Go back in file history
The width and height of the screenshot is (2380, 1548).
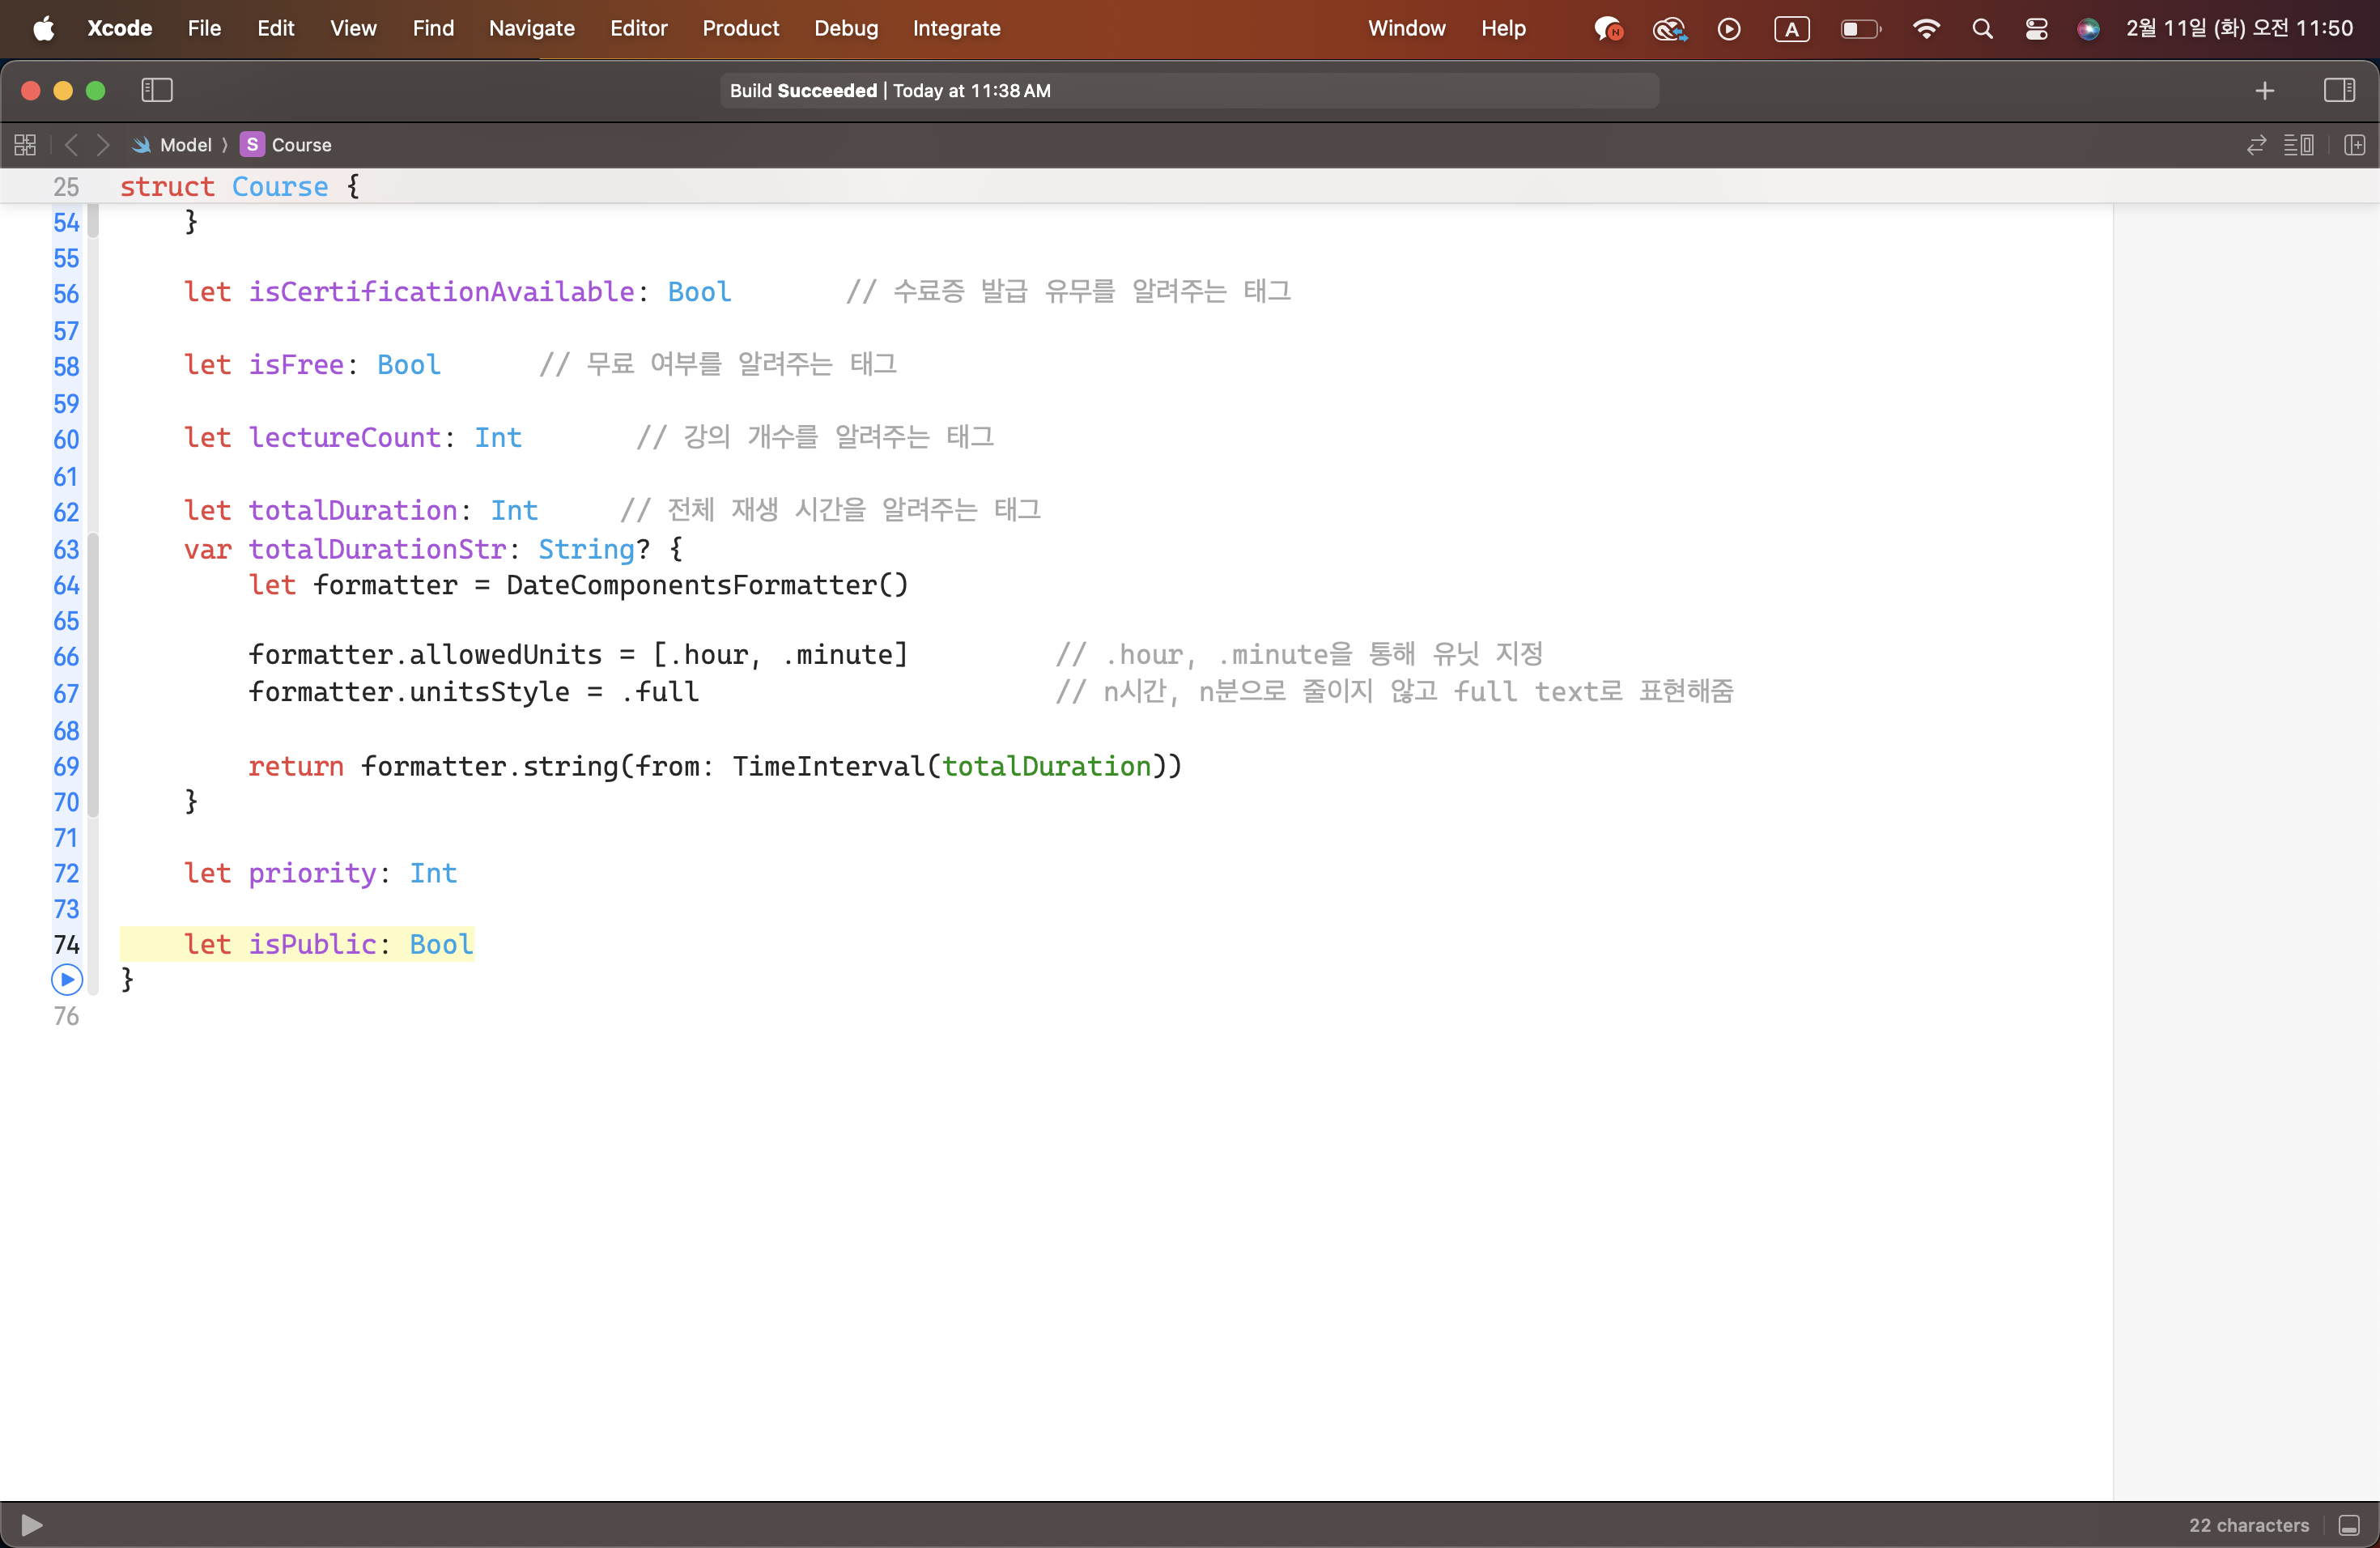[71, 145]
